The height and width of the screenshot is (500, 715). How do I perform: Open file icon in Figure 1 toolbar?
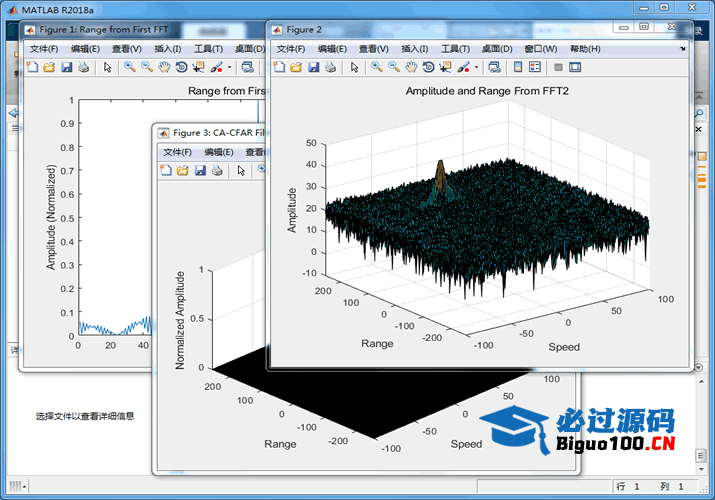49,67
